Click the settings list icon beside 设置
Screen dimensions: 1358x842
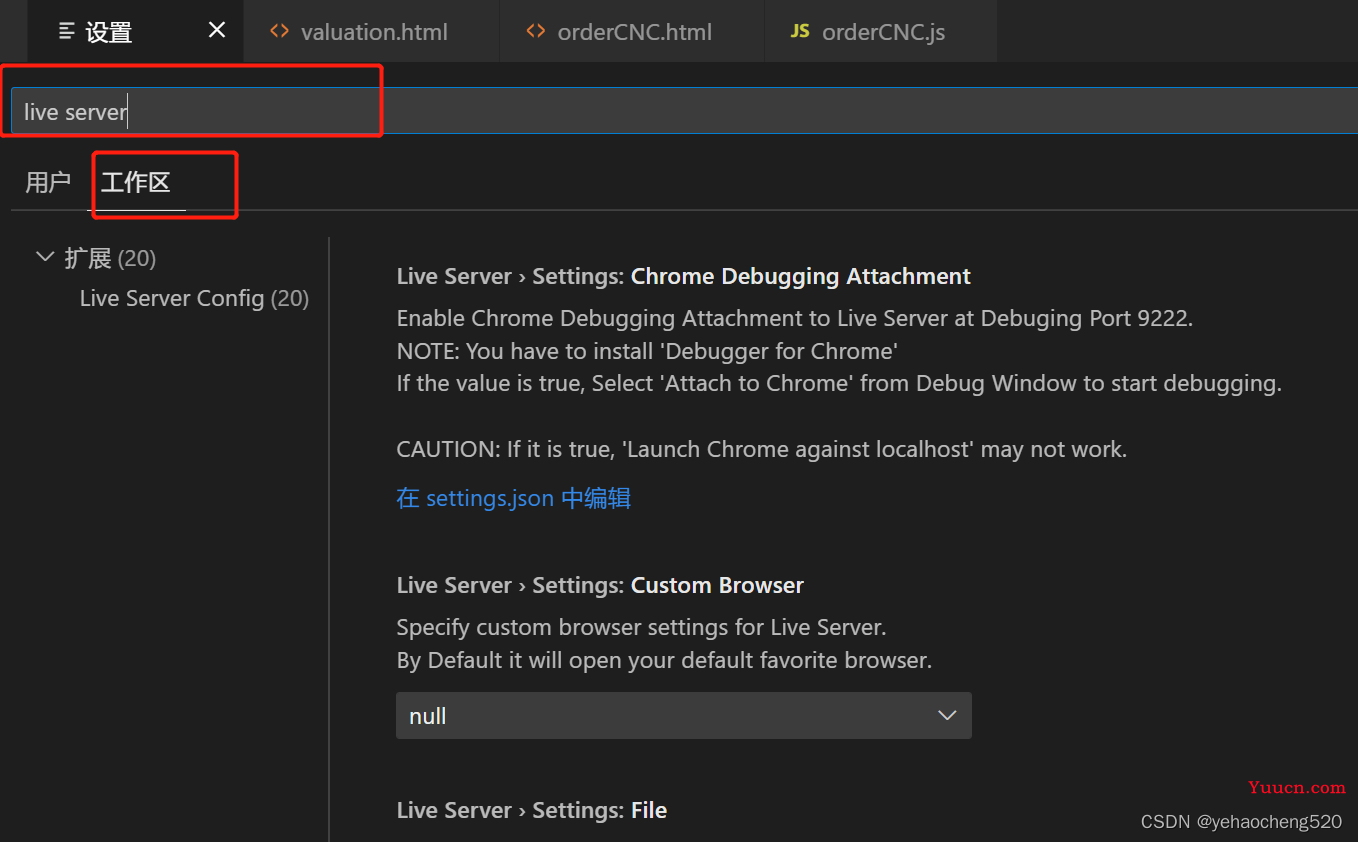tap(67, 31)
